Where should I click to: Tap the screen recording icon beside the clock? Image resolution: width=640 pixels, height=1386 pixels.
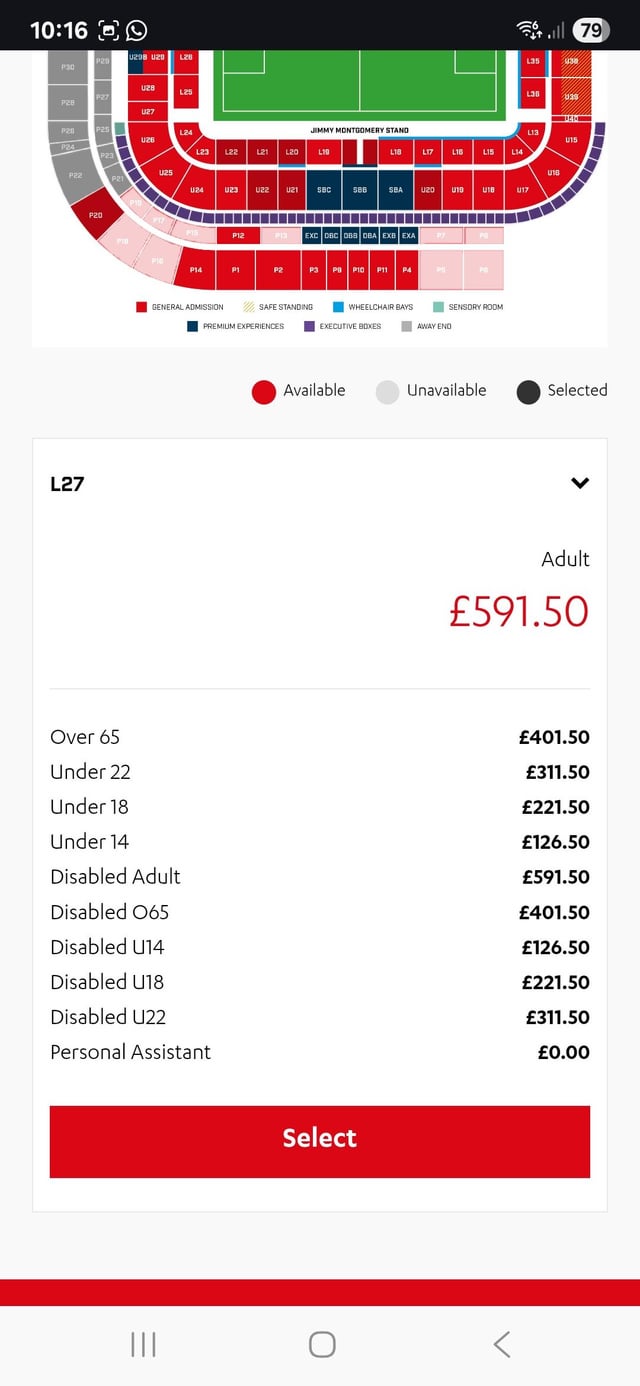click(x=107, y=30)
